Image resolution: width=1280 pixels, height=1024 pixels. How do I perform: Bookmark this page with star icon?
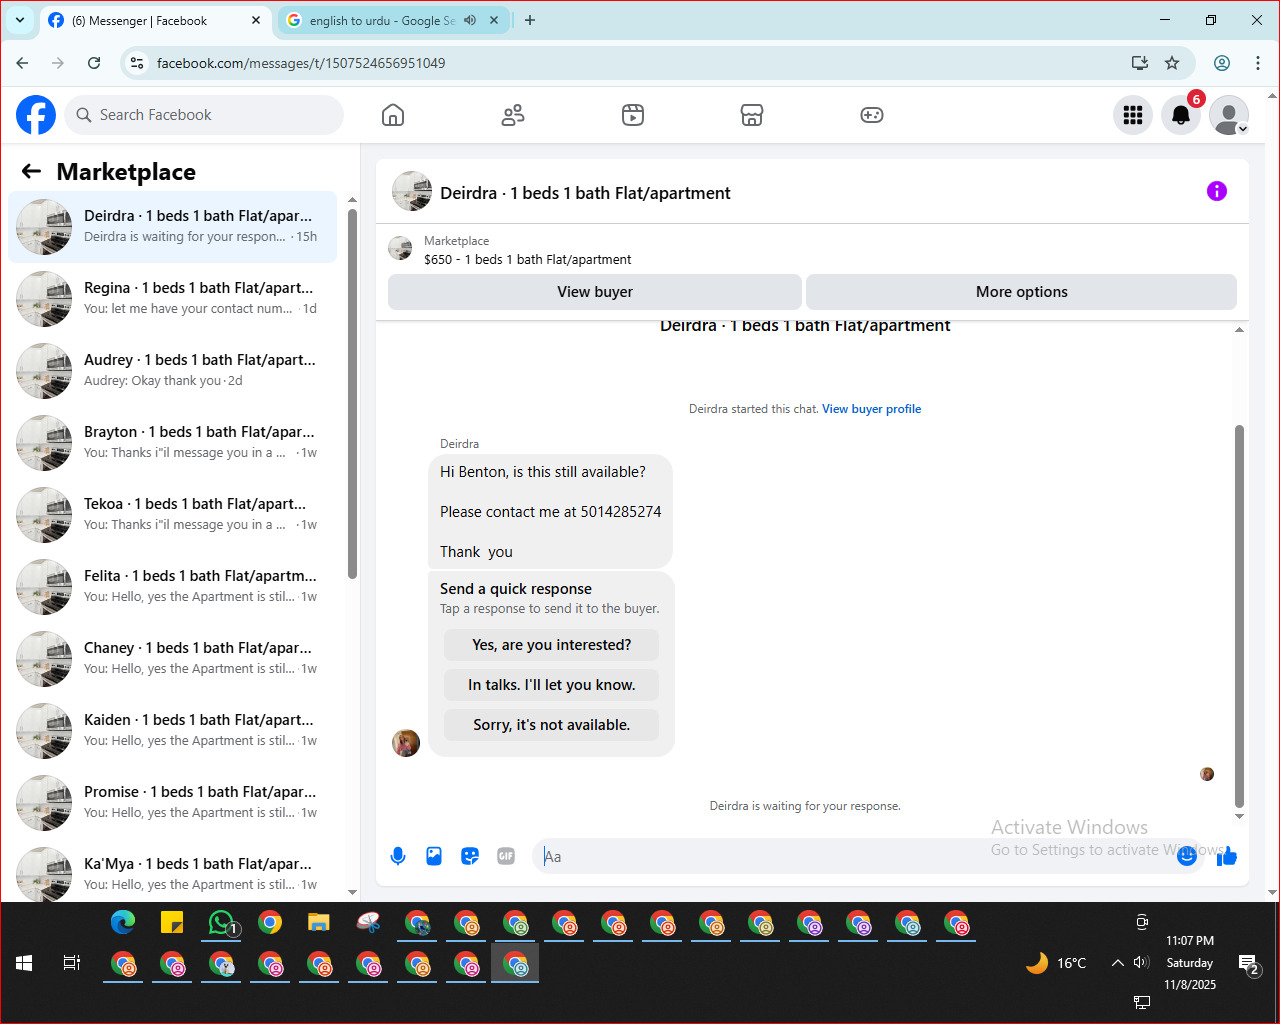coord(1172,63)
